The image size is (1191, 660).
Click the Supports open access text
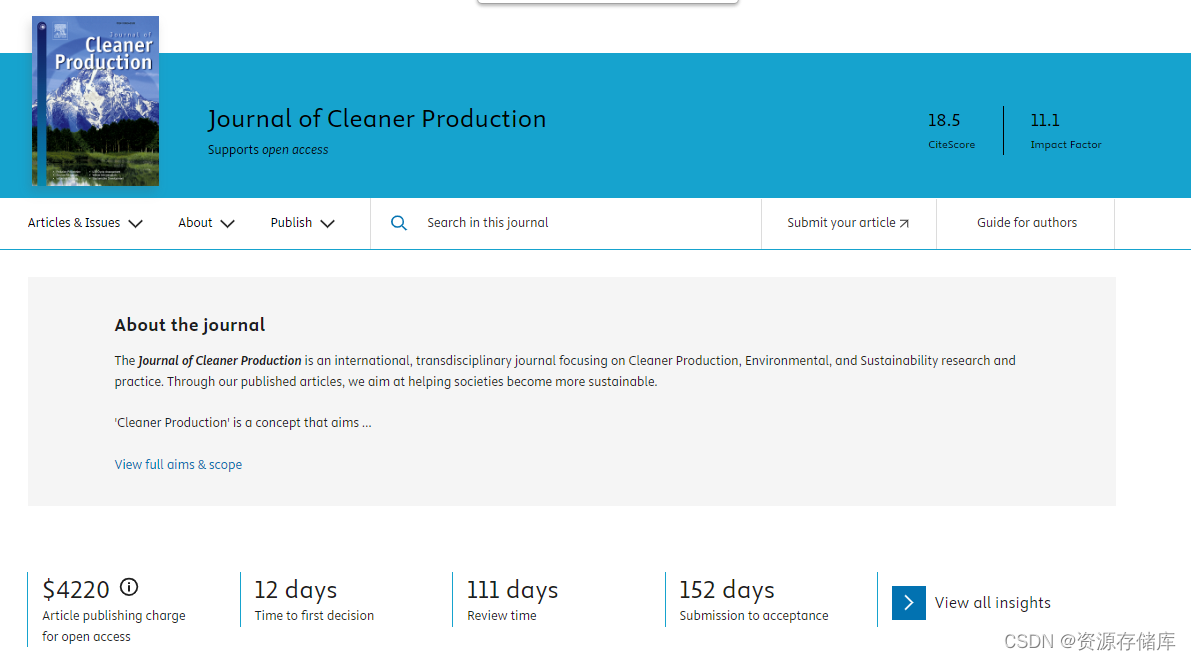point(268,150)
